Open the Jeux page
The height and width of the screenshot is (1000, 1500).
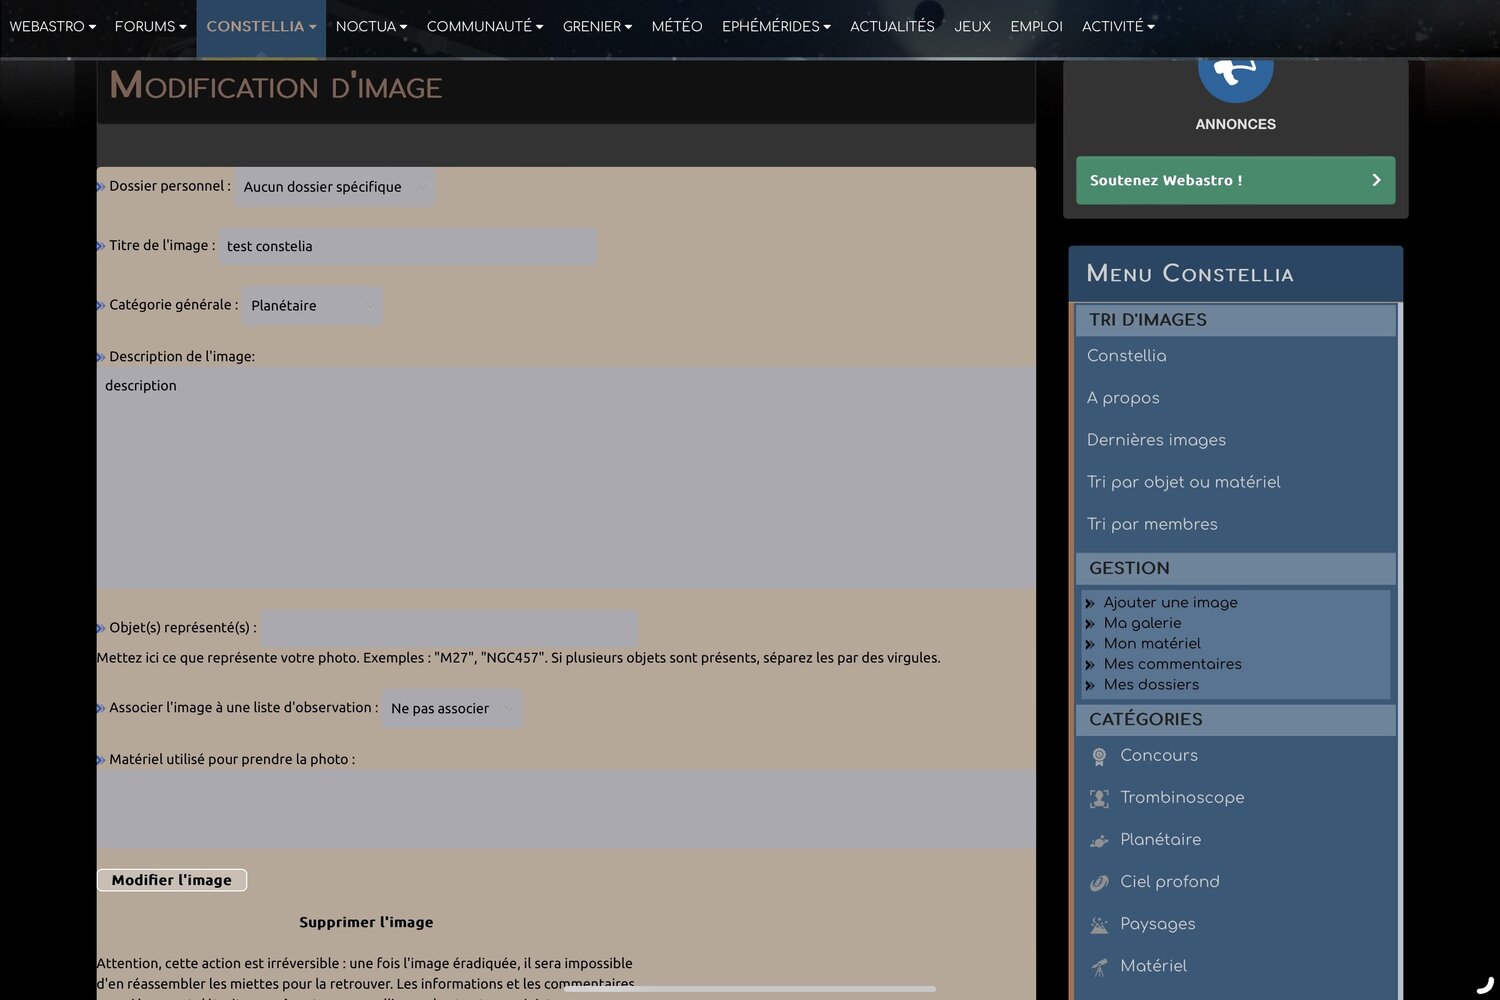tap(972, 27)
